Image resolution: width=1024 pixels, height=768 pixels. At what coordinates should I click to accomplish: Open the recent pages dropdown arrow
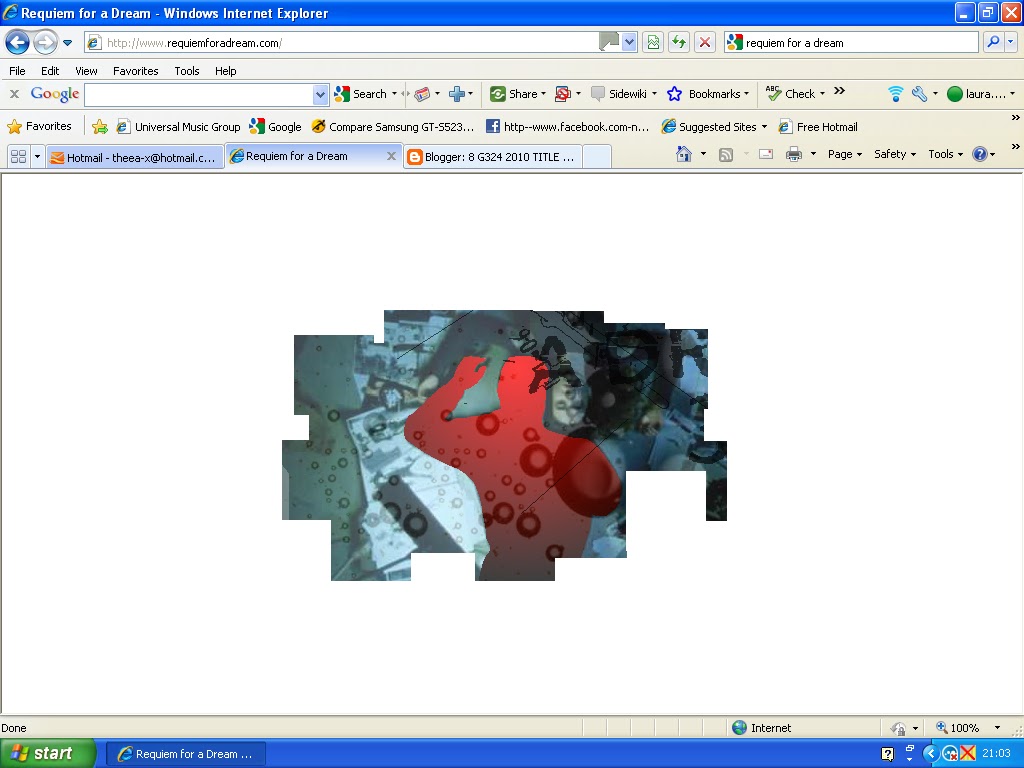[67, 43]
